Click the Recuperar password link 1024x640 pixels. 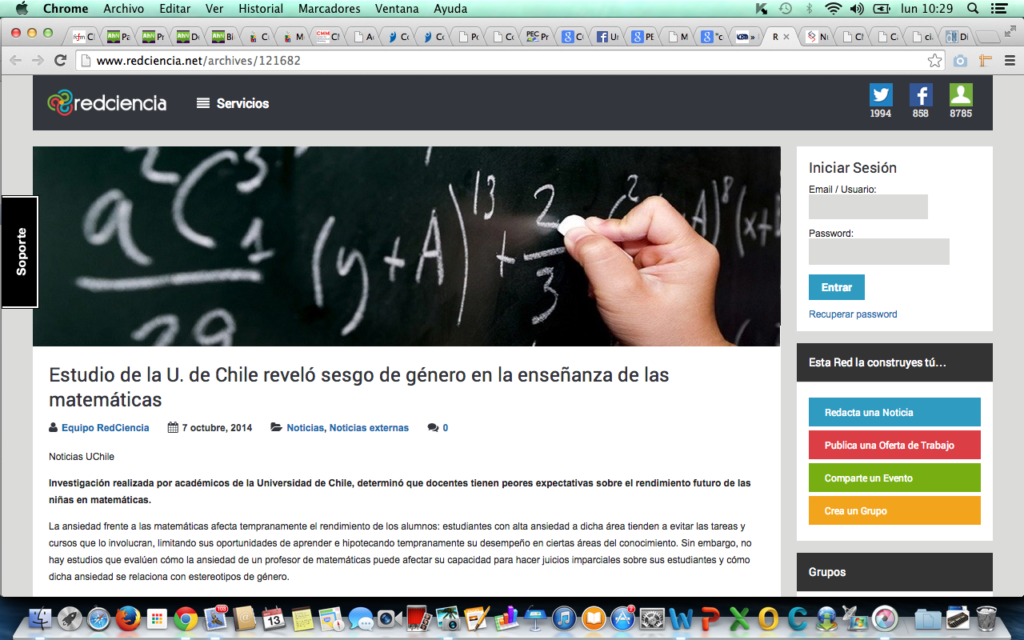click(x=852, y=314)
